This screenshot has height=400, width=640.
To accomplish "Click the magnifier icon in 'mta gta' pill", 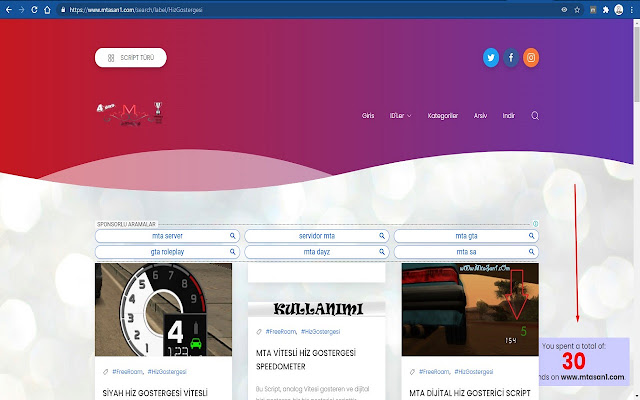I will pos(531,236).
